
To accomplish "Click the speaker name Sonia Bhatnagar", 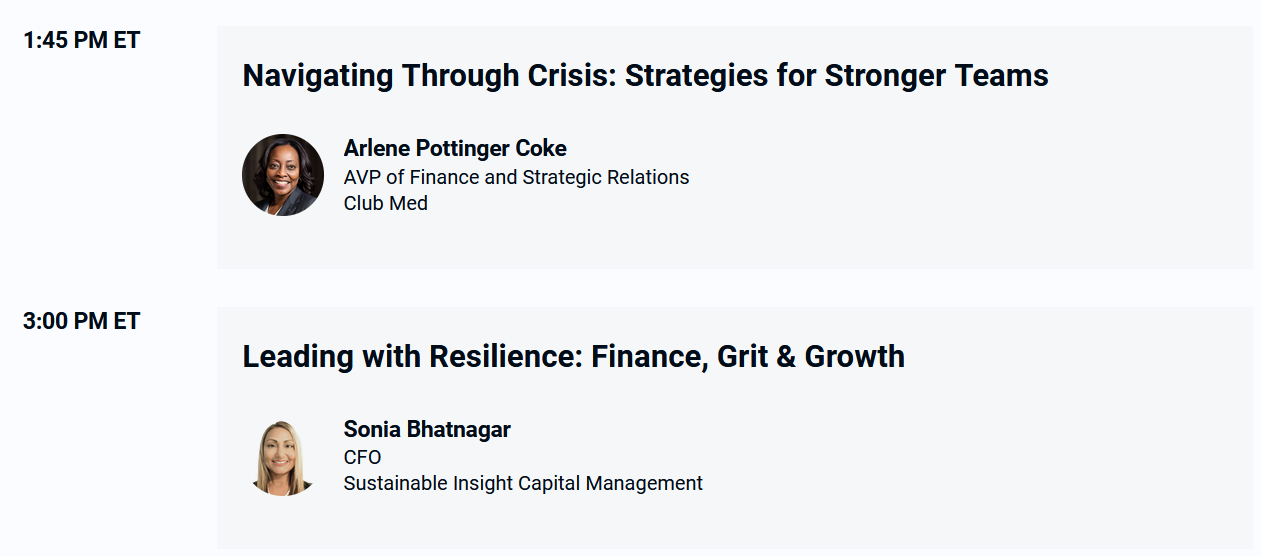I will (x=427, y=430).
